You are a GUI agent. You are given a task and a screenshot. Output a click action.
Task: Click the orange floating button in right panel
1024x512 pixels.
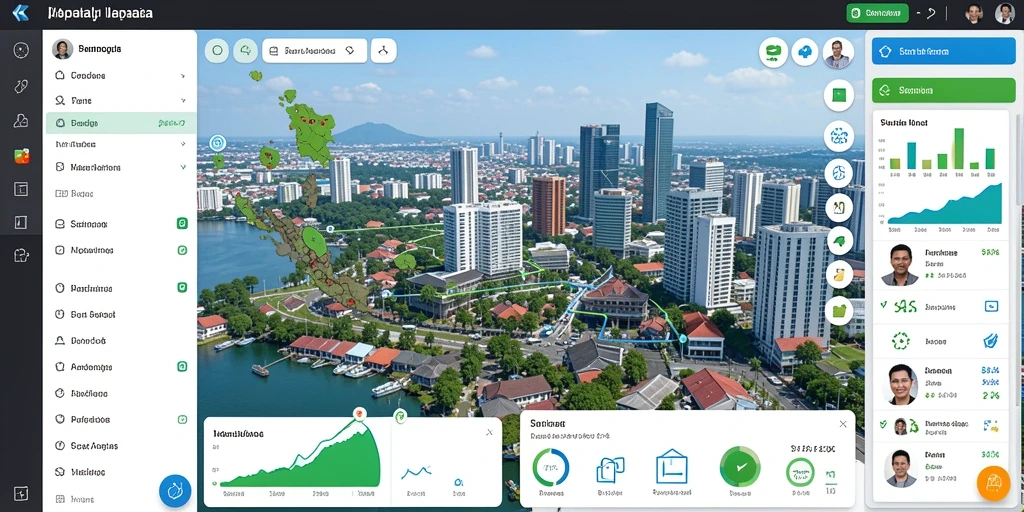(x=993, y=484)
